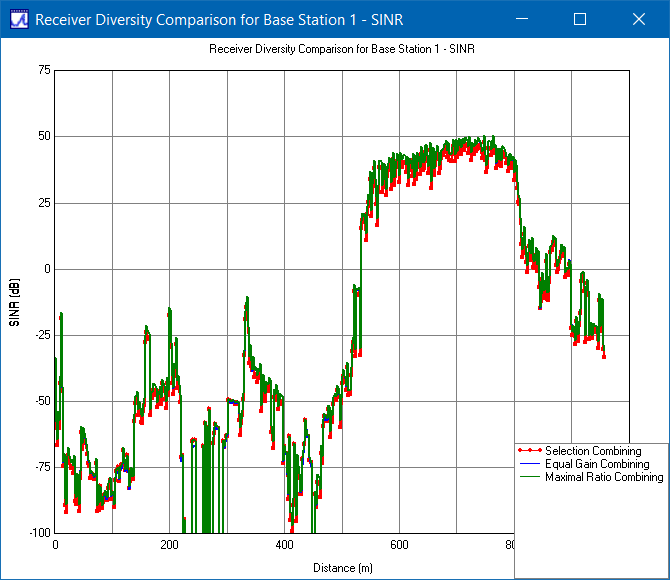This screenshot has width=670, height=580.
Task: Click the chart title above the plot
Action: pos(341,50)
